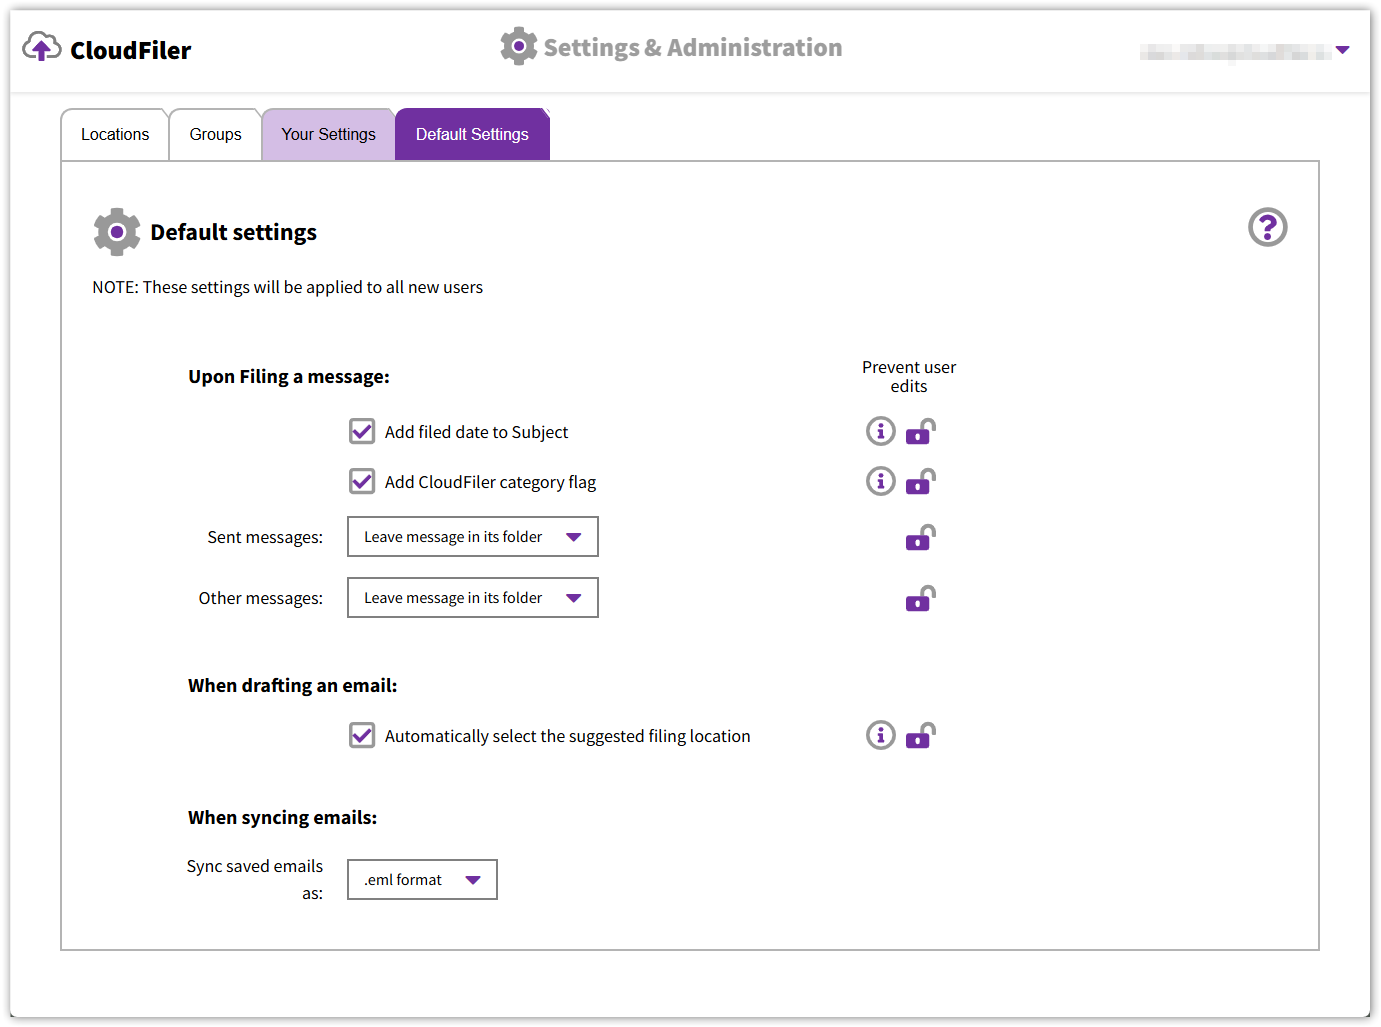This screenshot has width=1381, height=1027.
Task: Uncheck Add filed date to Subject
Action: [x=362, y=431]
